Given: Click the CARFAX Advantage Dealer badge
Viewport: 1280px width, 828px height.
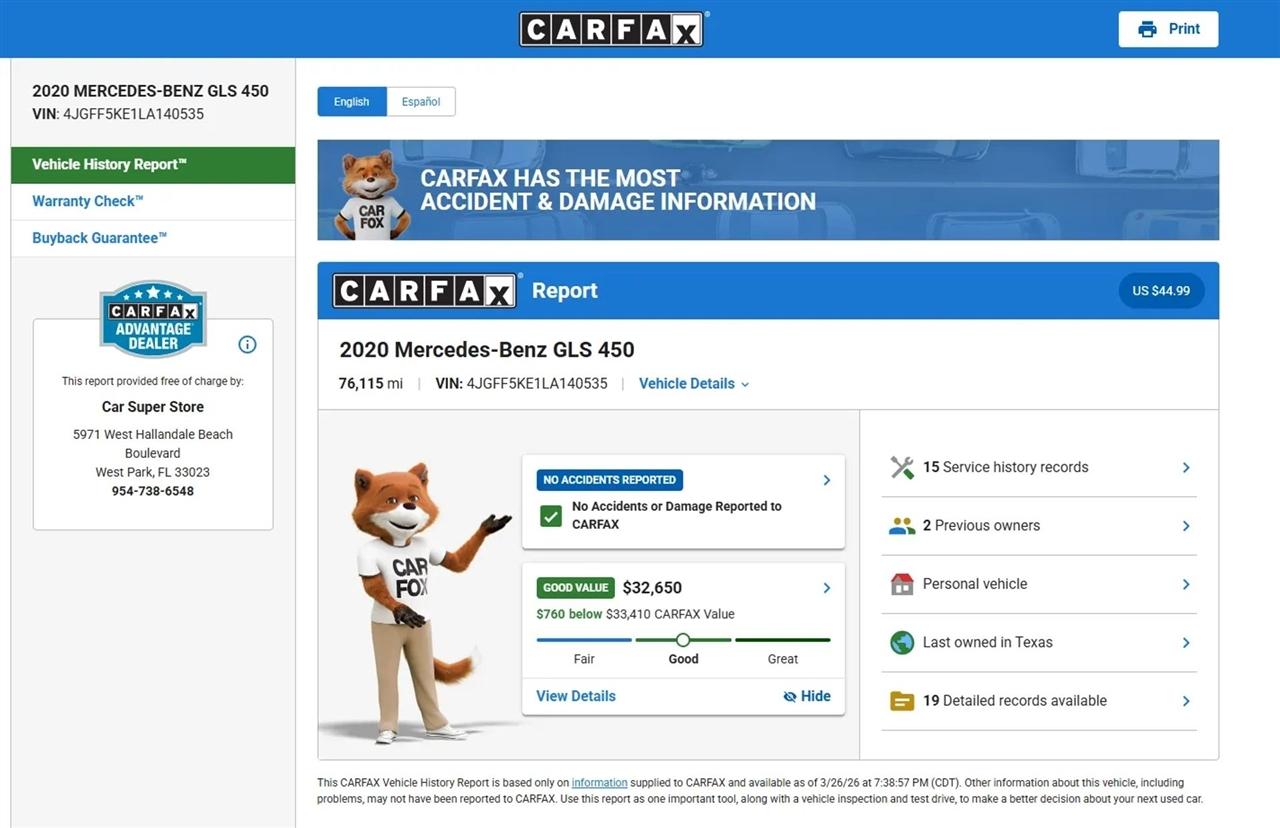Looking at the screenshot, I should pos(153,319).
